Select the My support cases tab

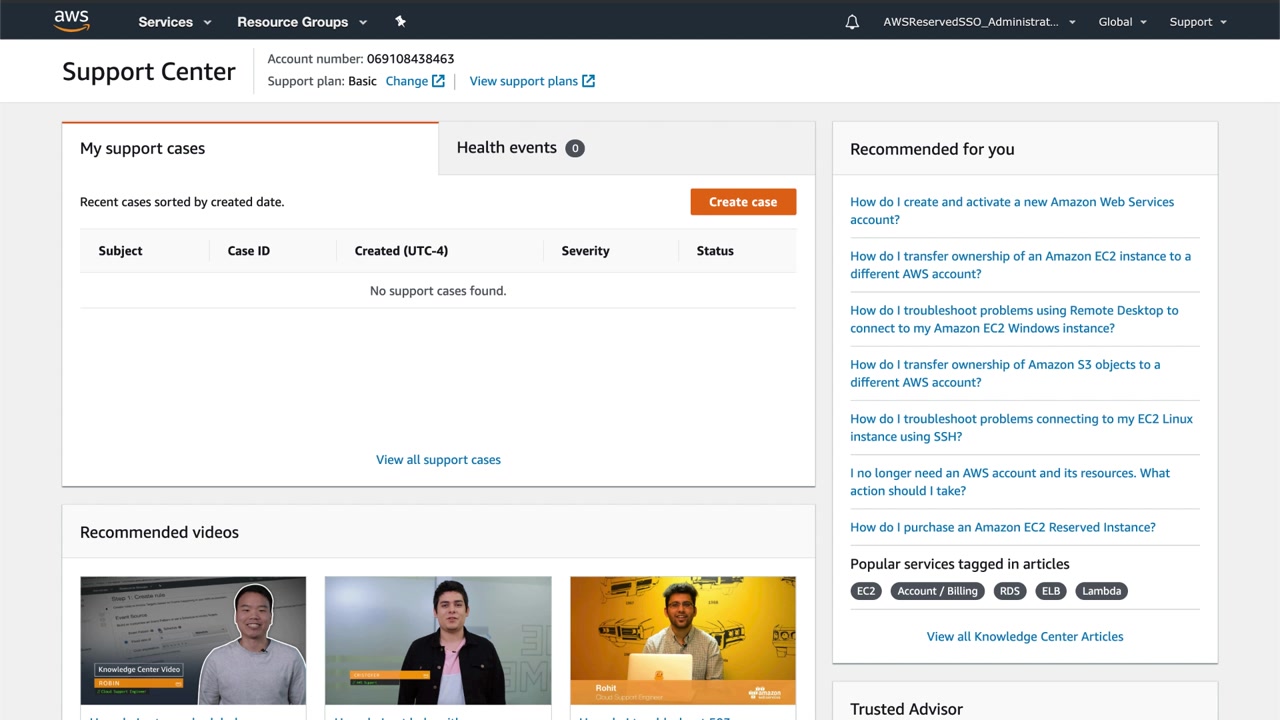pos(143,149)
